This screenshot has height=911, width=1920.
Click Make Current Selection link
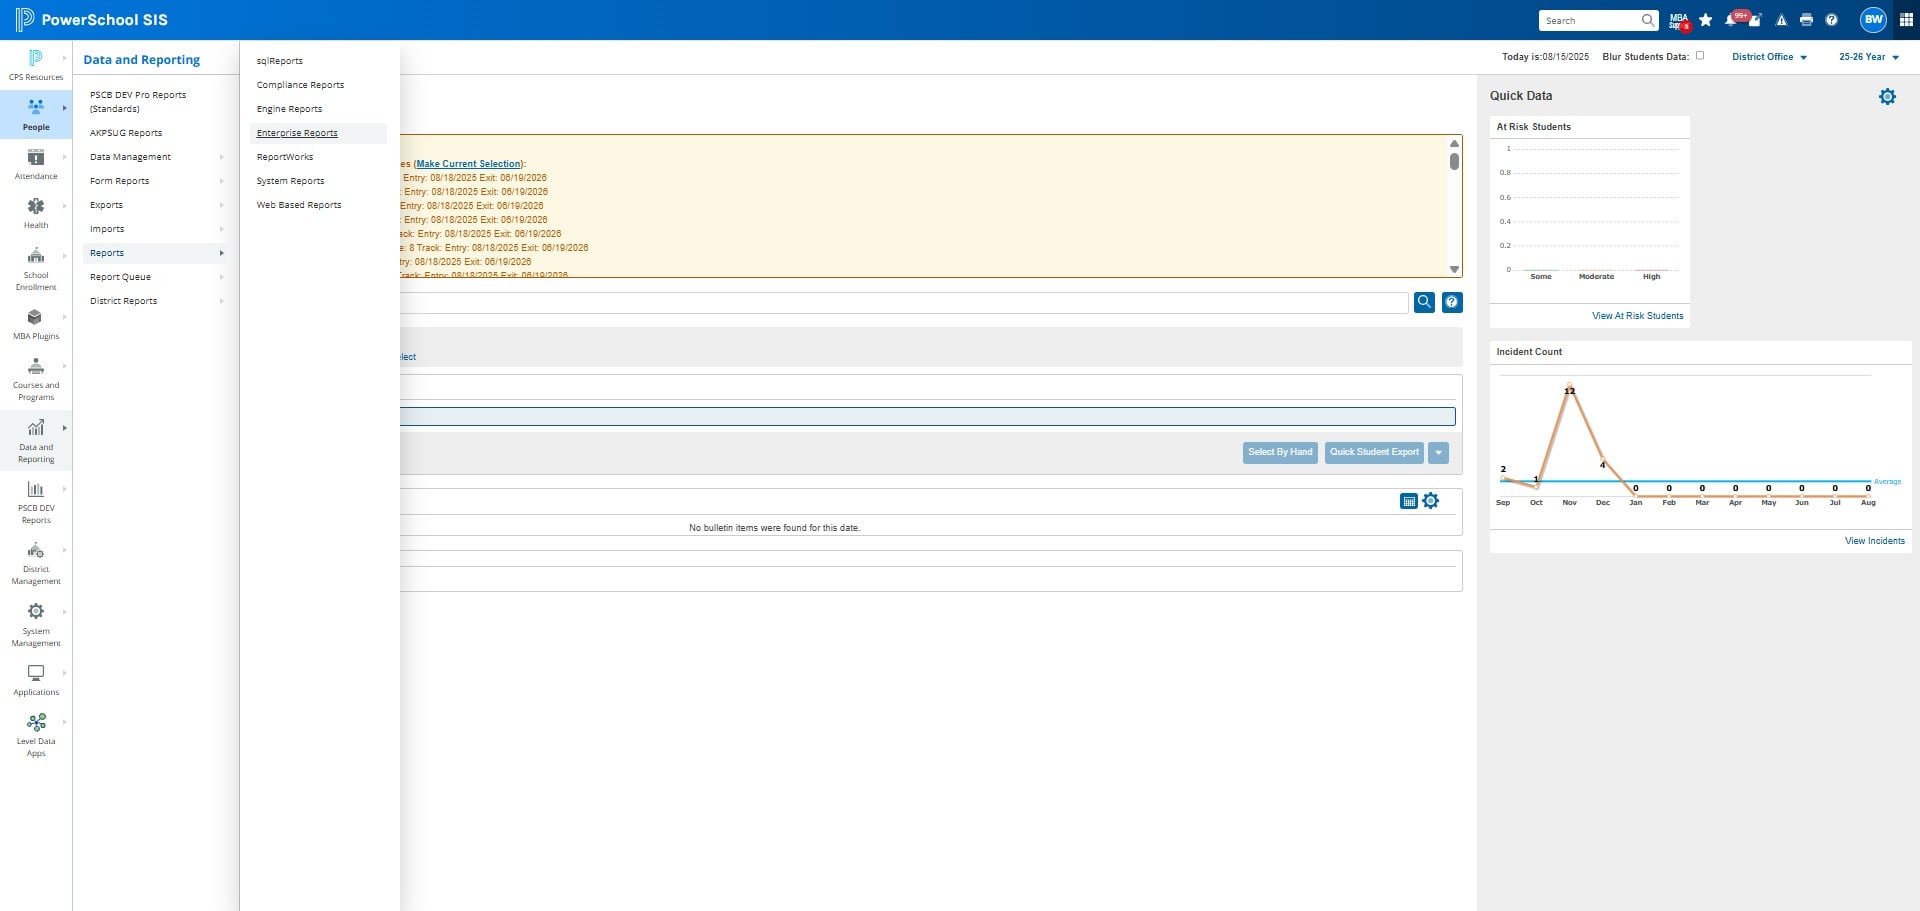(468, 164)
